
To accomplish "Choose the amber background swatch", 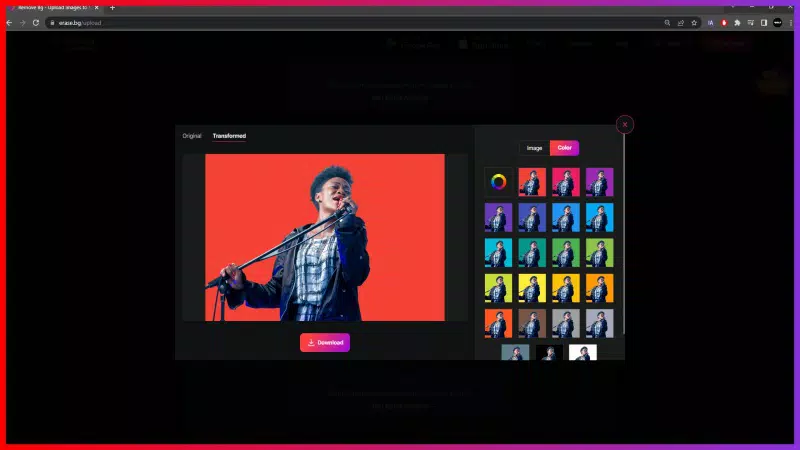I will [566, 288].
